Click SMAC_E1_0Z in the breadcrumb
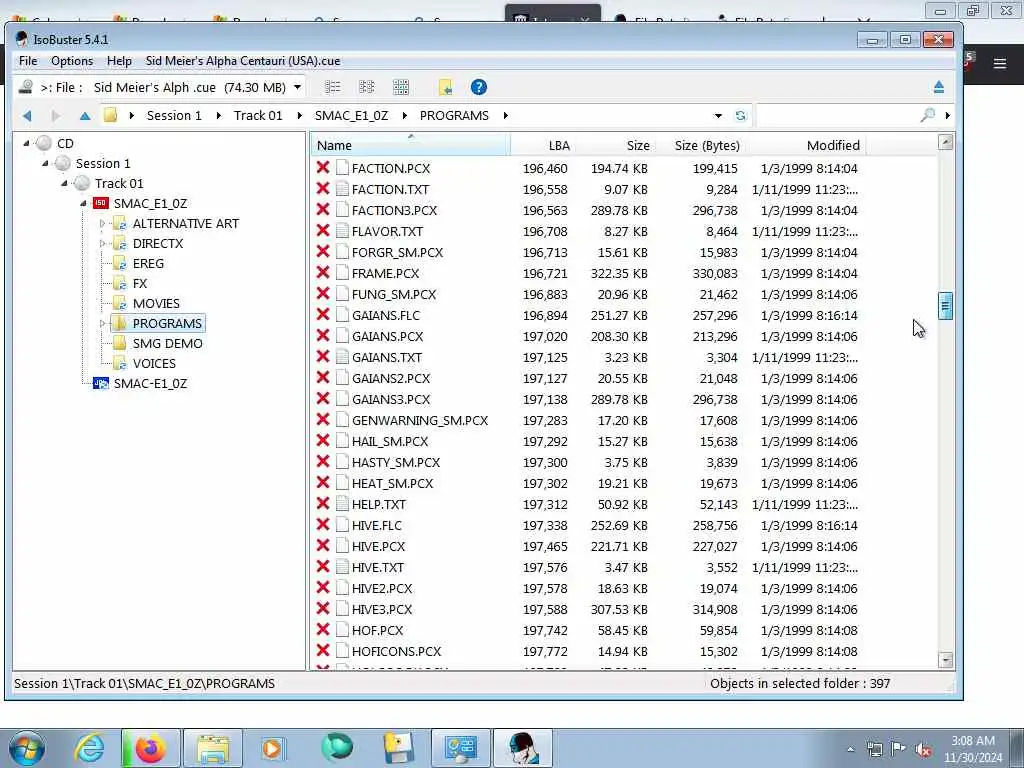Screen dimensions: 1024x768 (351, 116)
